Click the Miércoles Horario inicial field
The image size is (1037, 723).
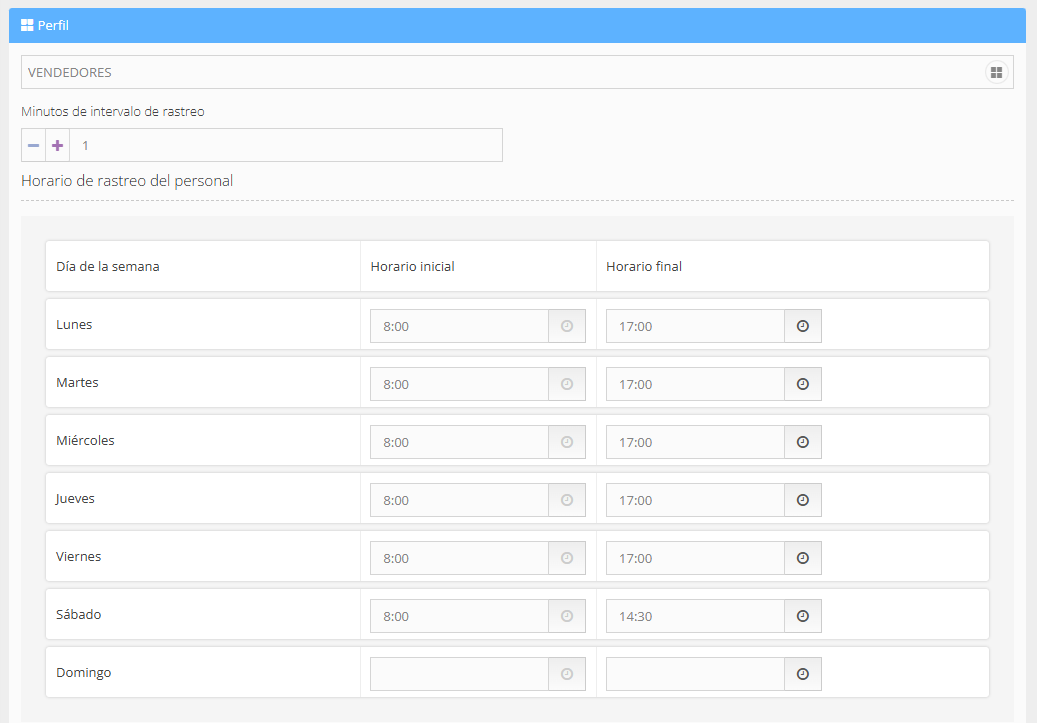coord(459,442)
